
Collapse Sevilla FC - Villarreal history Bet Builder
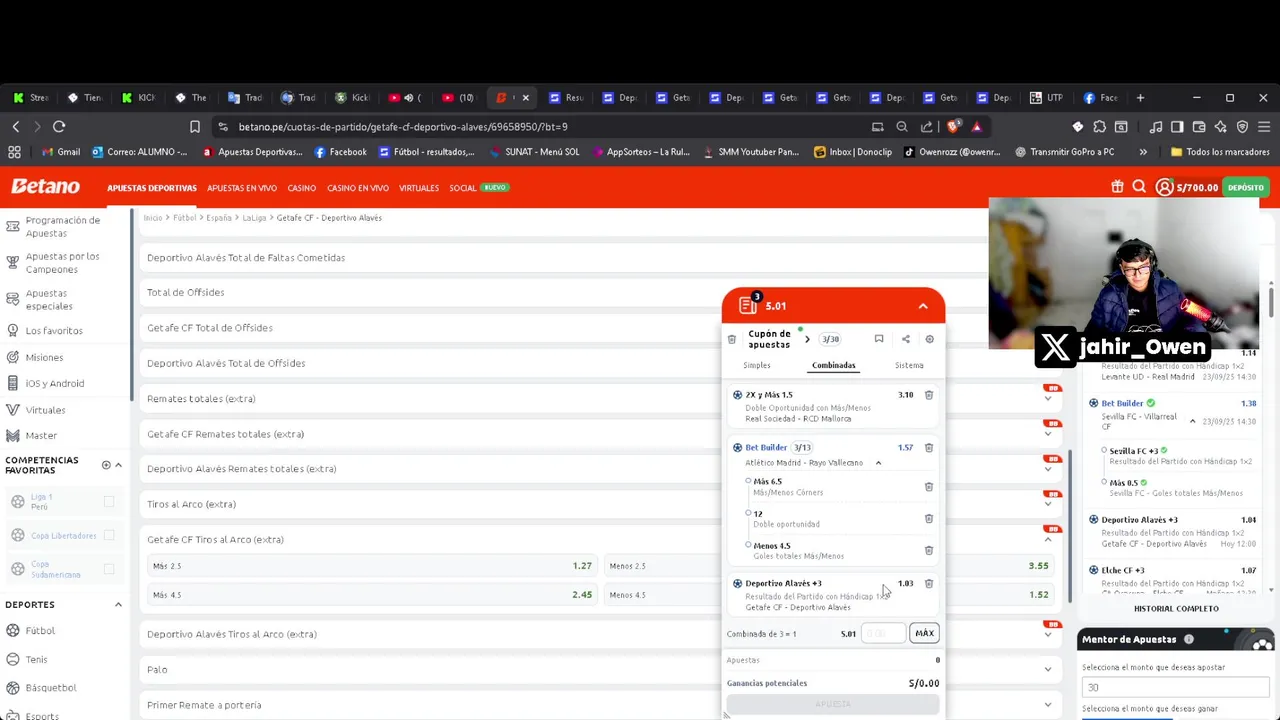tap(1192, 422)
